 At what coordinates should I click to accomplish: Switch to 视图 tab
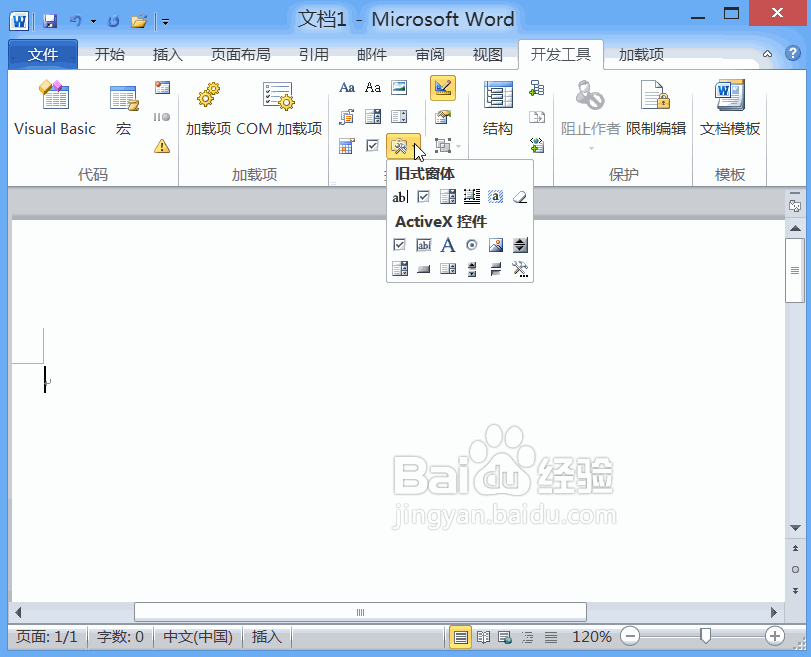tap(488, 54)
